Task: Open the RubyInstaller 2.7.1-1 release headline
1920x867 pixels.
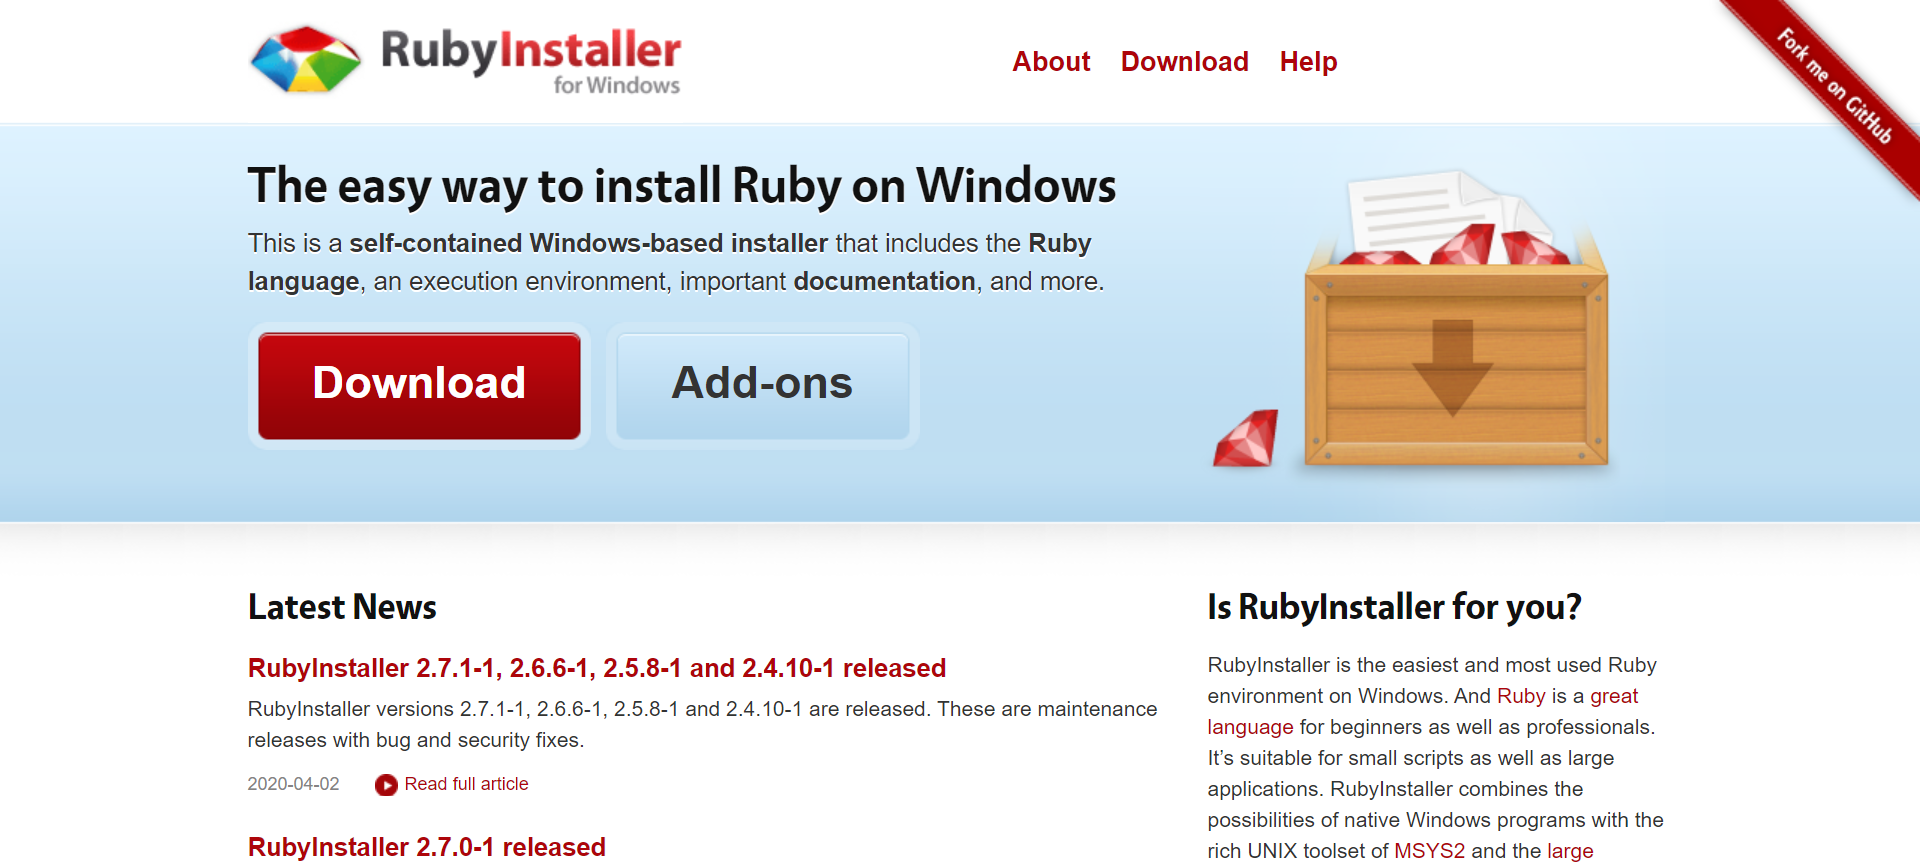Action: click(597, 668)
